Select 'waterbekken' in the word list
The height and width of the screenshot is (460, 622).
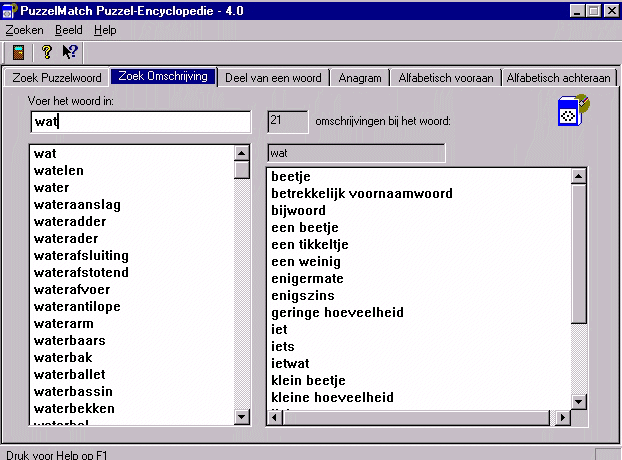74,408
